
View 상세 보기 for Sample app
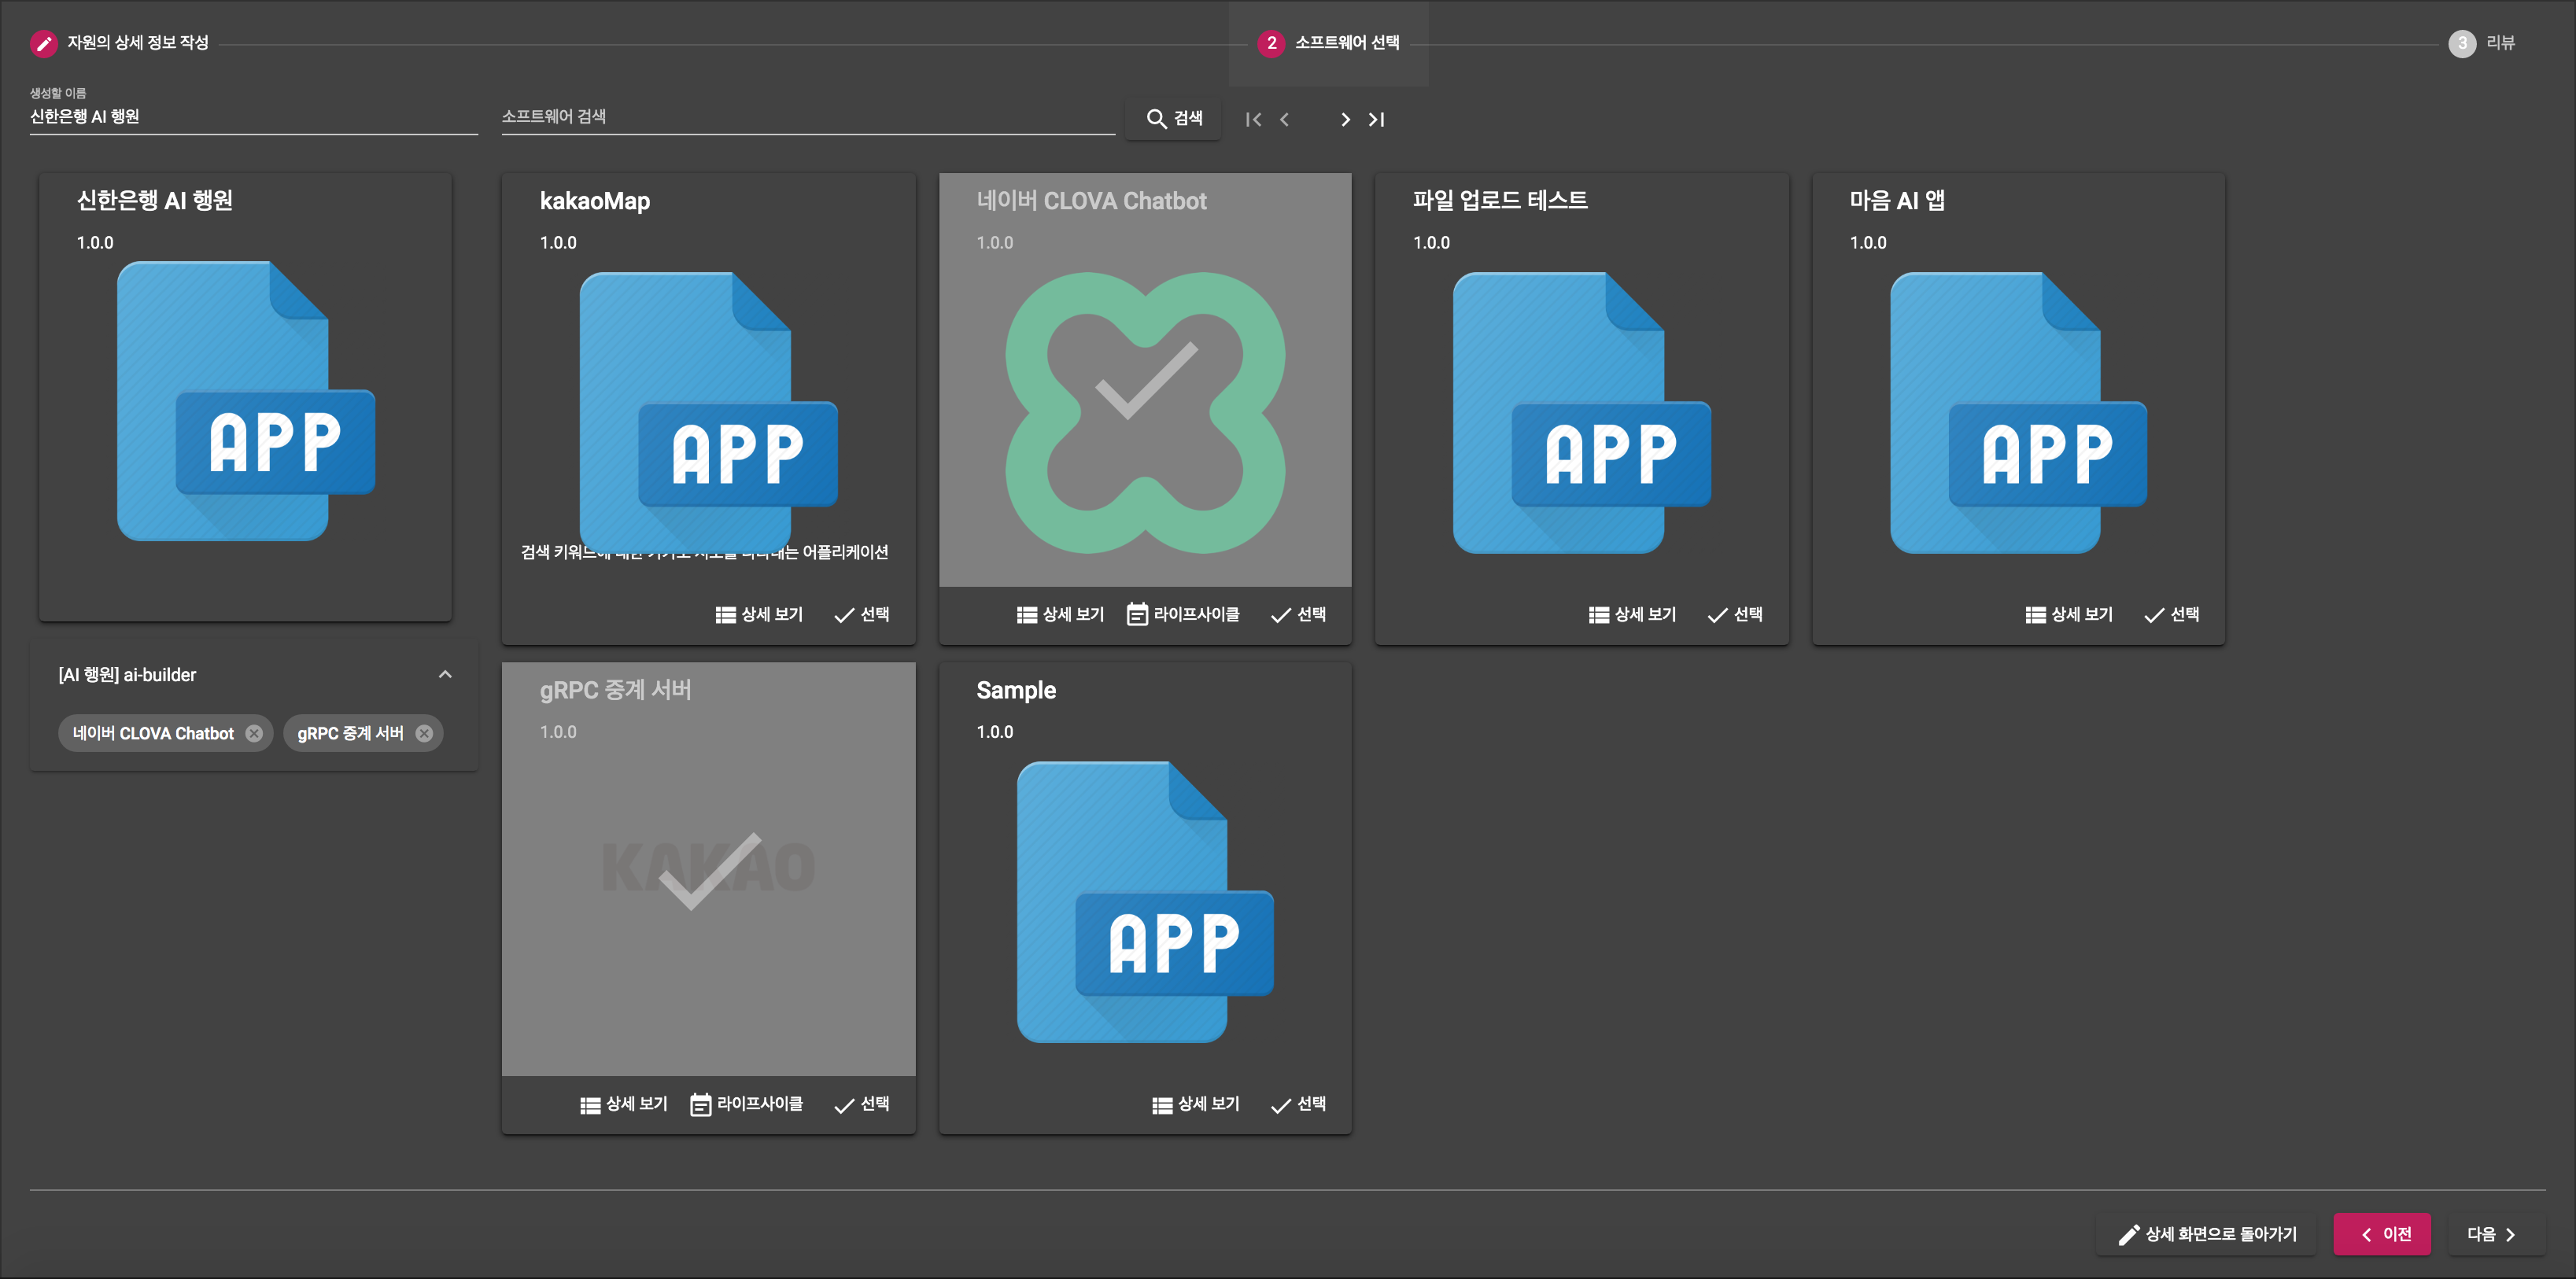(x=1195, y=1104)
